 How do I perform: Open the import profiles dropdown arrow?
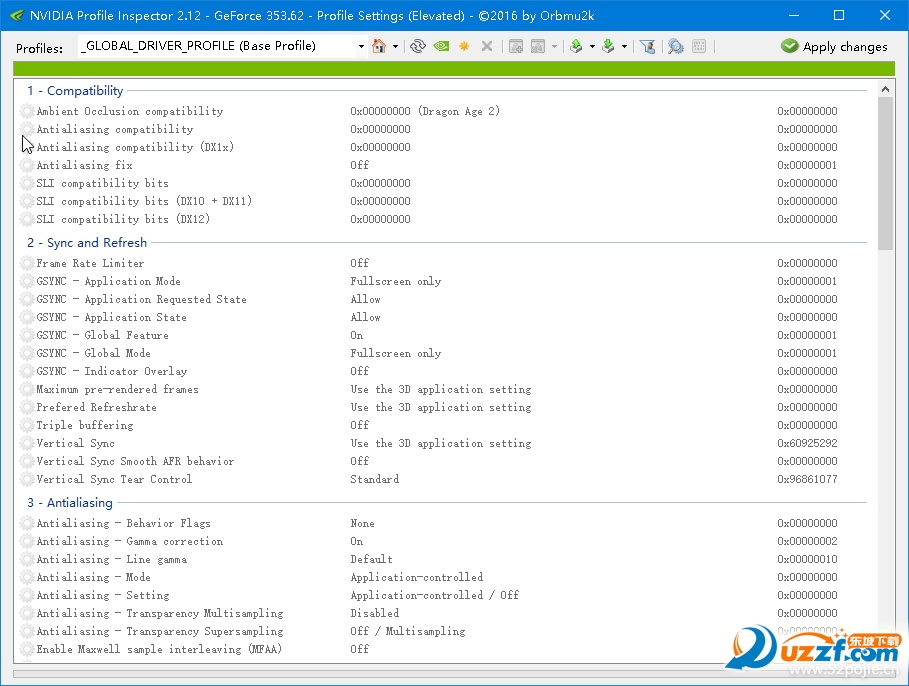click(x=624, y=46)
